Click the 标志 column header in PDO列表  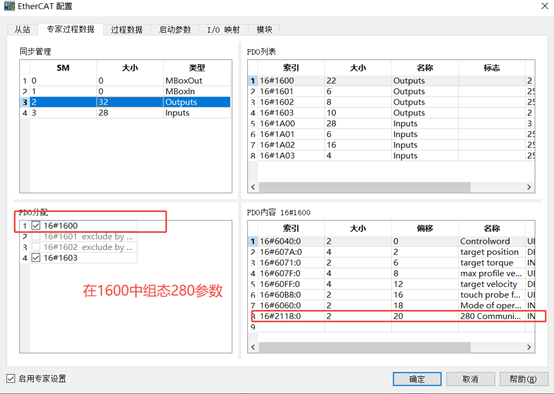492,68
